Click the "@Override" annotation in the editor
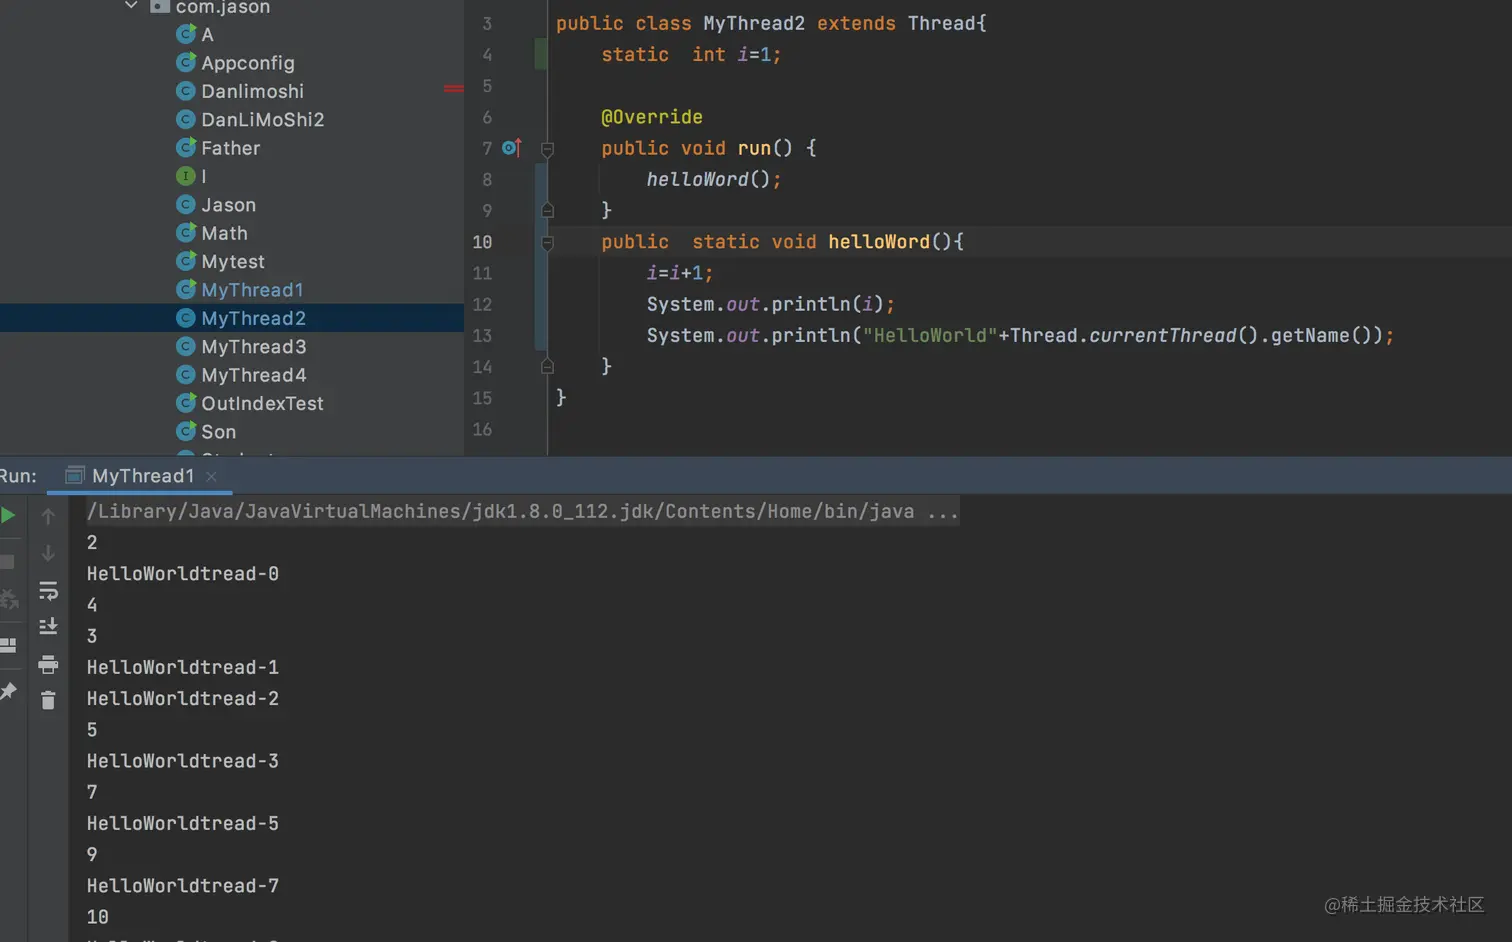 [x=652, y=117]
